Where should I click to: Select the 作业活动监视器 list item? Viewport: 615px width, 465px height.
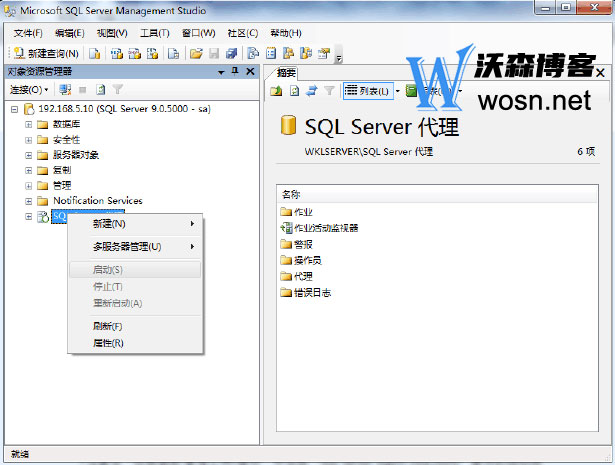[x=319, y=228]
